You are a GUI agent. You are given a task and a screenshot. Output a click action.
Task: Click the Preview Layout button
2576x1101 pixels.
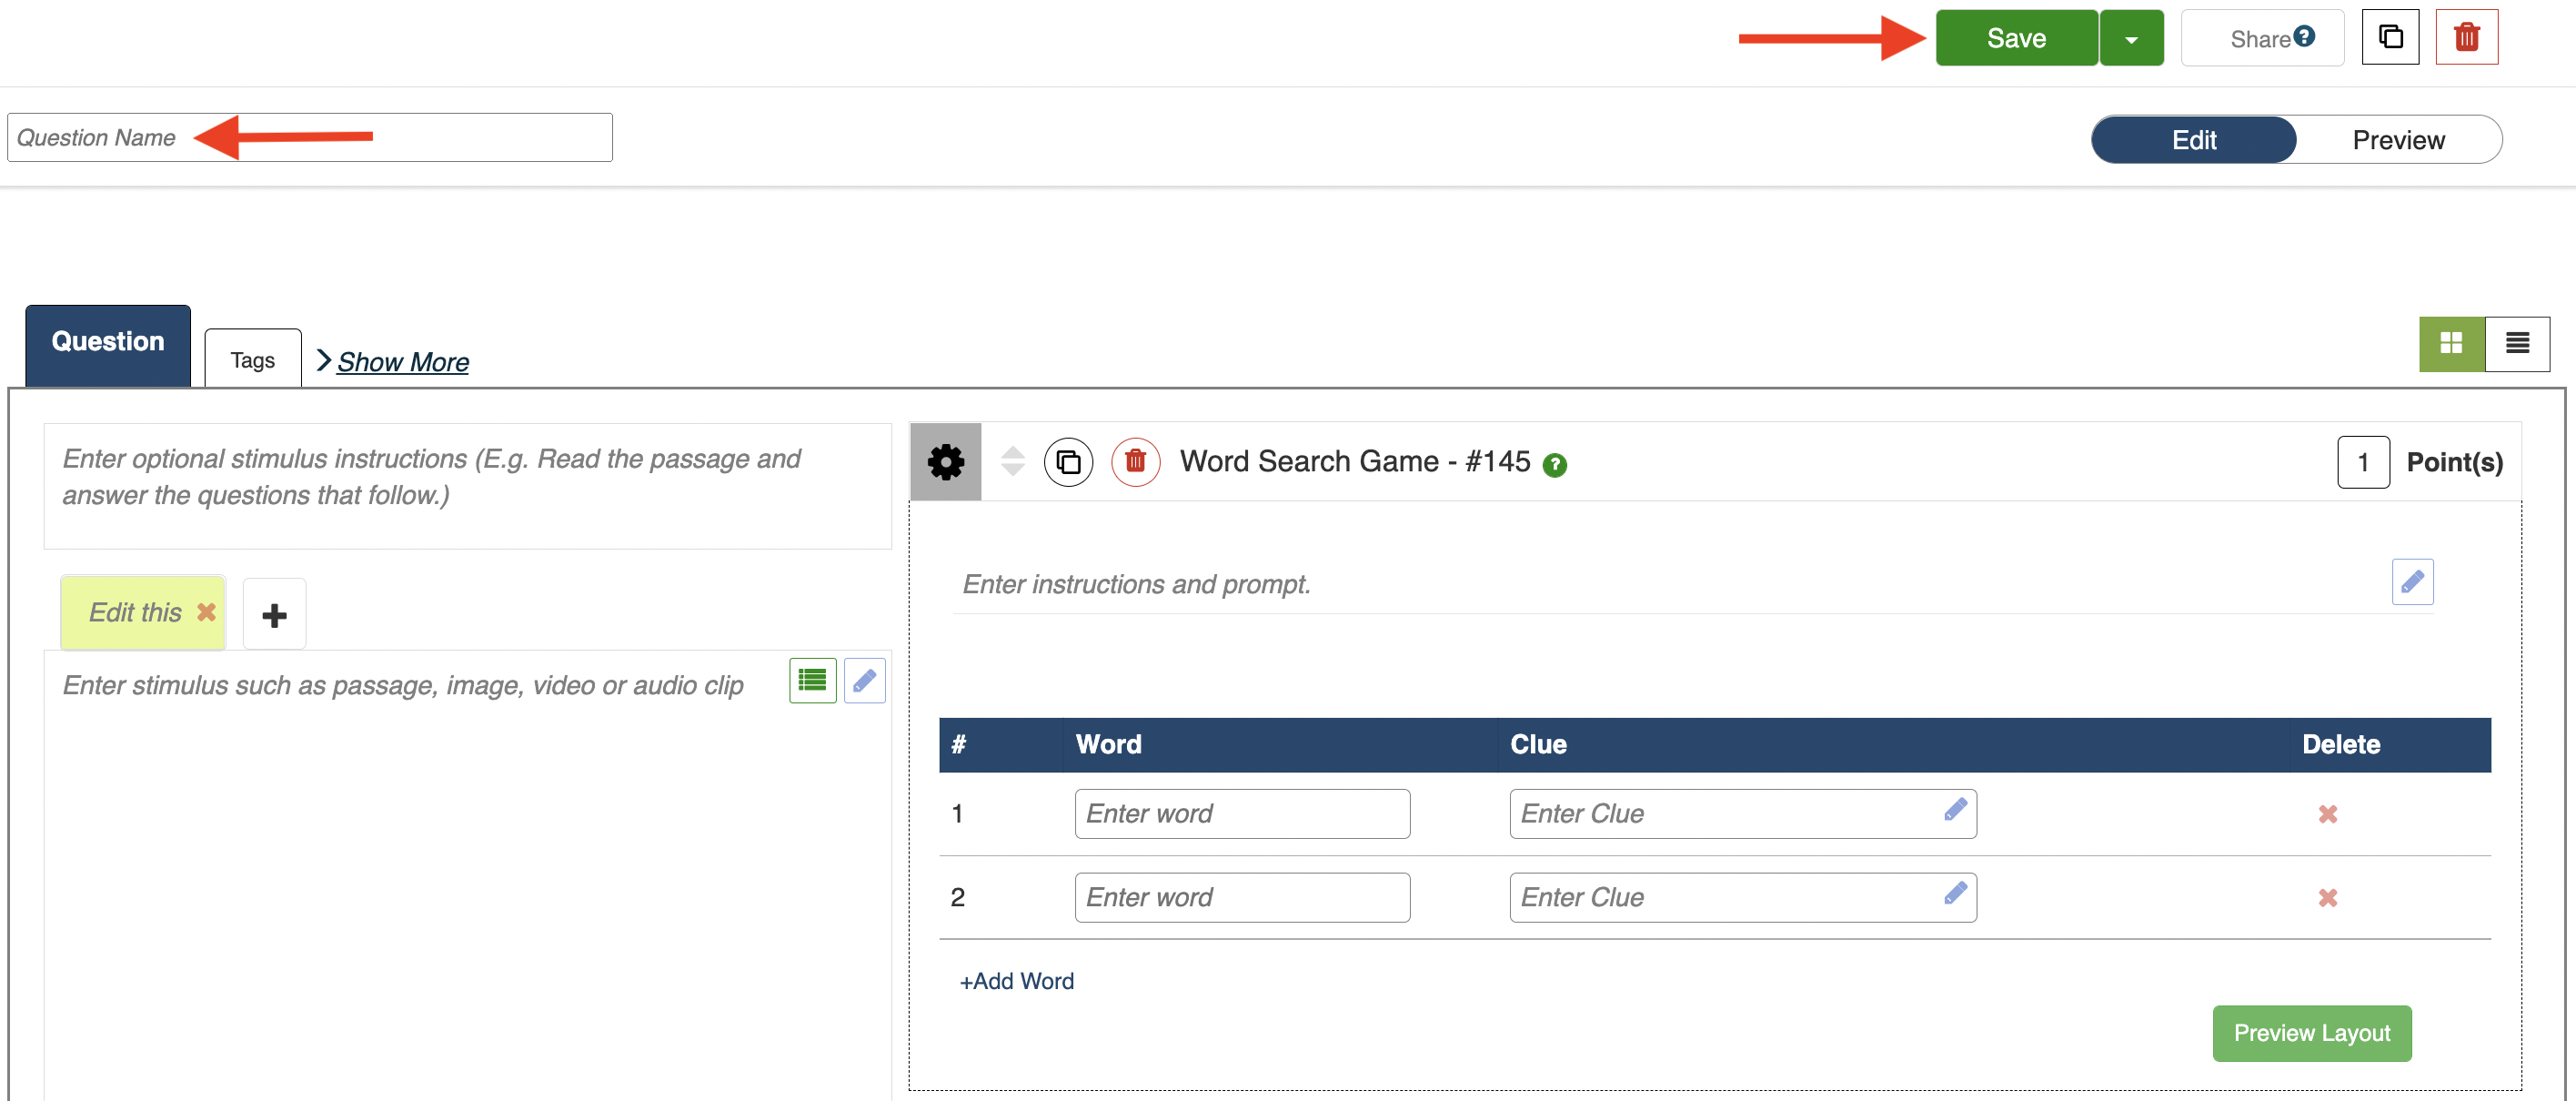[x=2311, y=1033]
